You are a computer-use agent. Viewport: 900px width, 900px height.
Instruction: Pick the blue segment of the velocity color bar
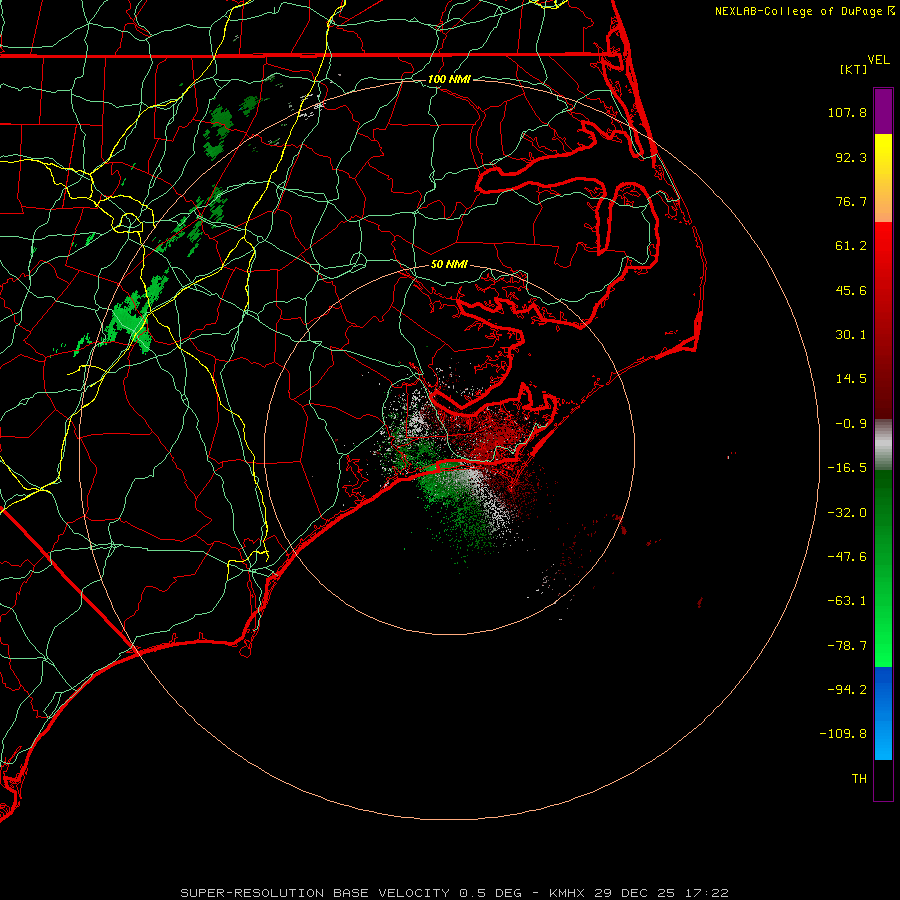(x=883, y=713)
